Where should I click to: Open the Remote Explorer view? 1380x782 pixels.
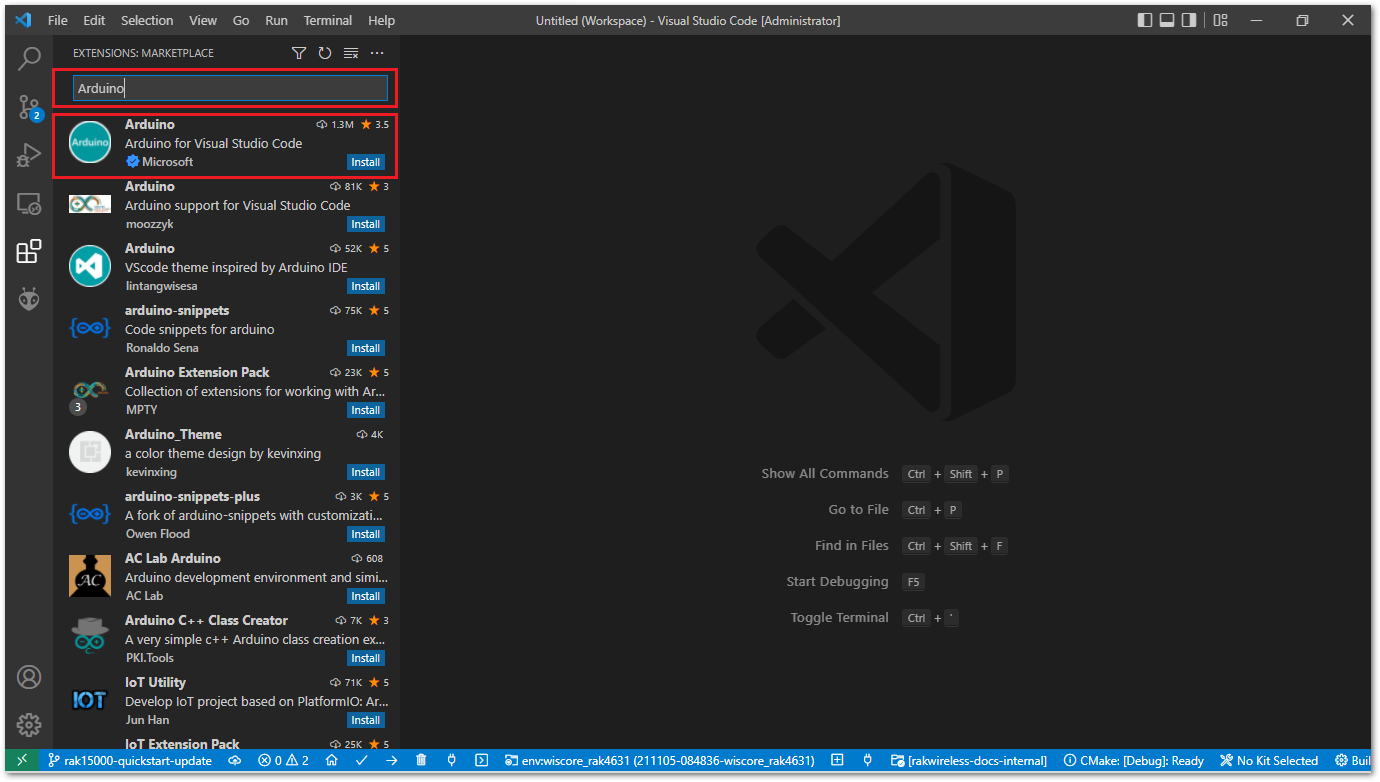point(29,203)
